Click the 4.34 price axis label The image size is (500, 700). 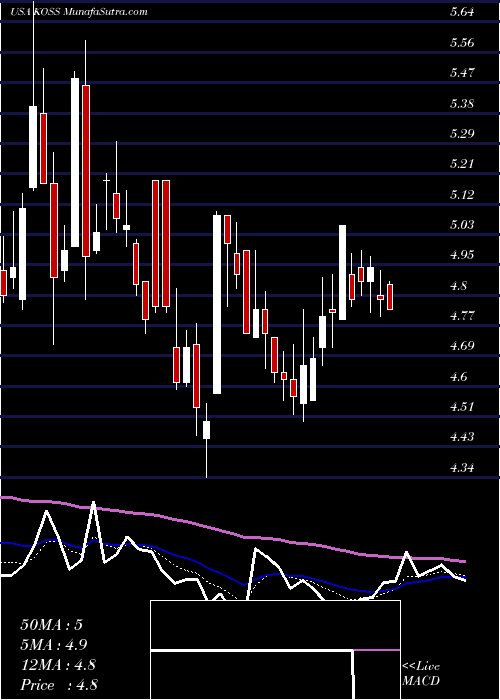point(462,467)
